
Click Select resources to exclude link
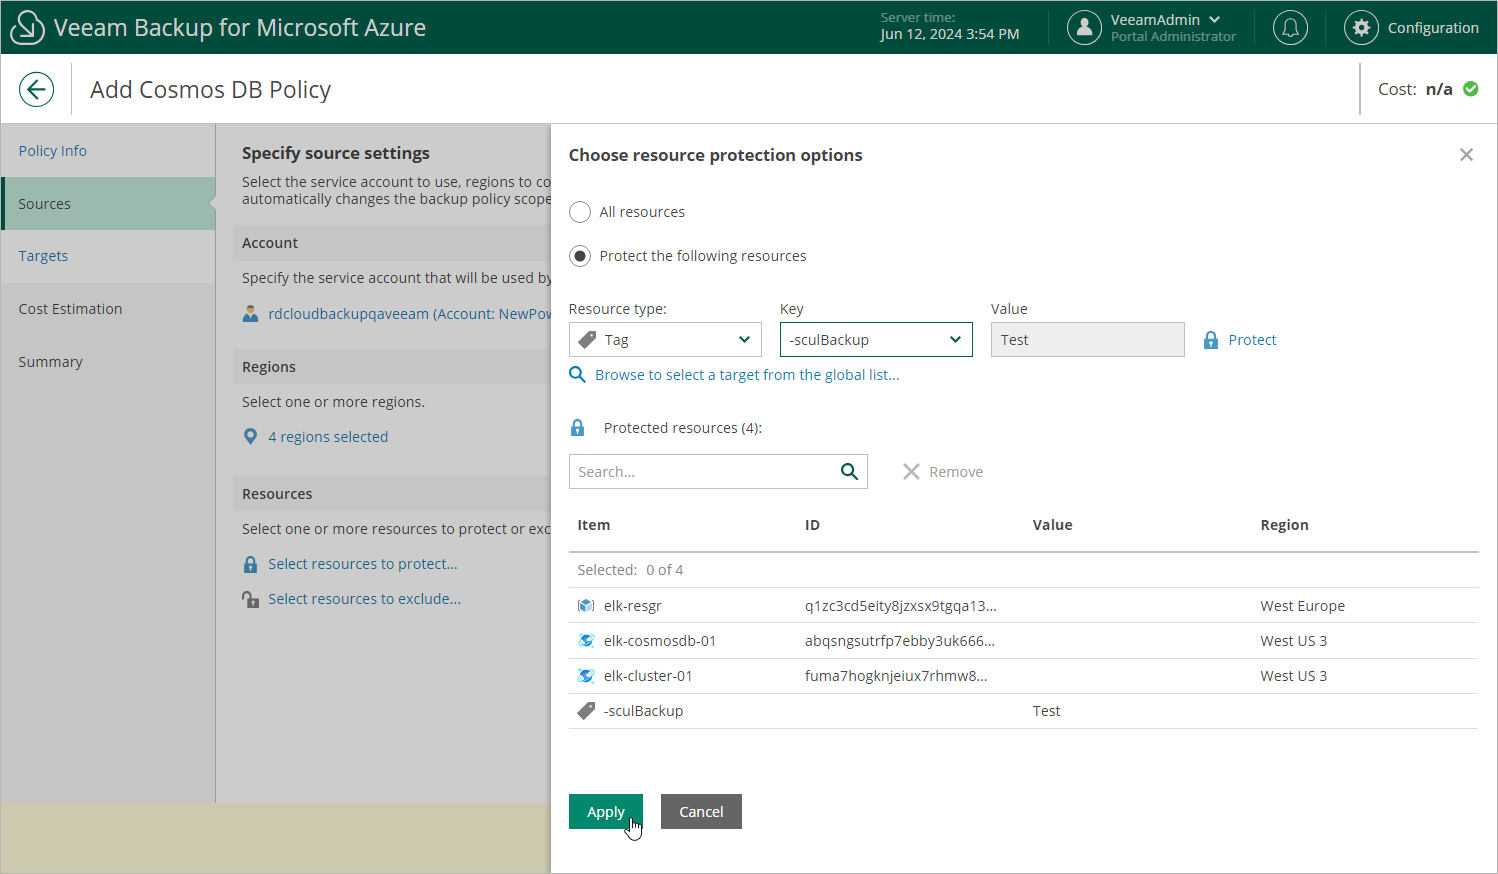[364, 599]
